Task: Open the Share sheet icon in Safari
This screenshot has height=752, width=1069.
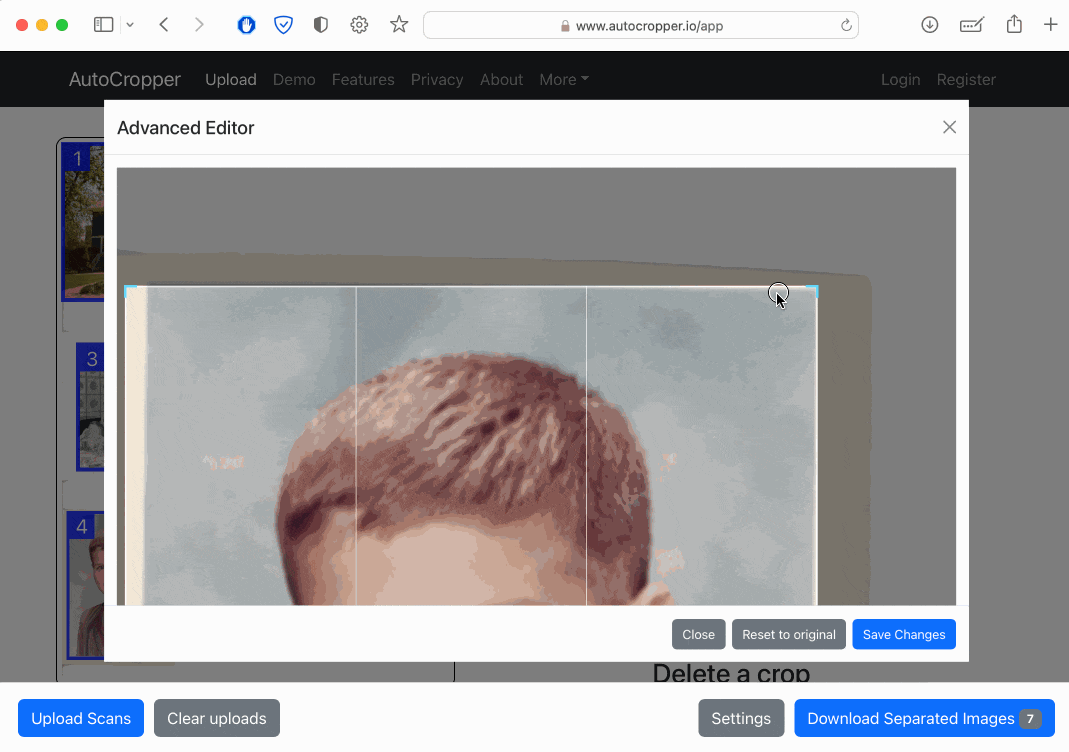Action: pyautogui.click(x=1014, y=24)
